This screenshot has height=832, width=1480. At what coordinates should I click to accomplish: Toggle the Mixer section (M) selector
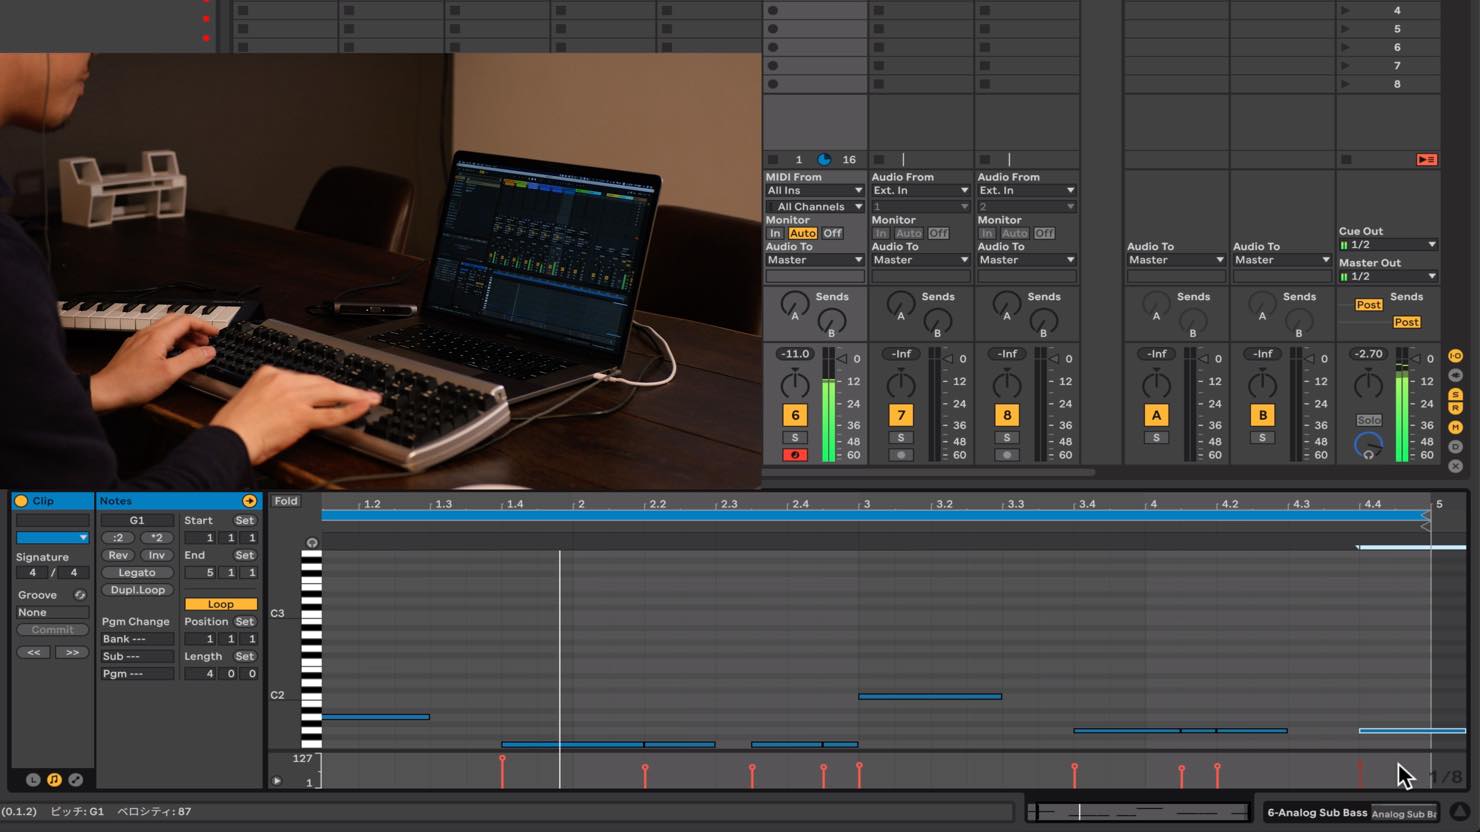point(1456,427)
